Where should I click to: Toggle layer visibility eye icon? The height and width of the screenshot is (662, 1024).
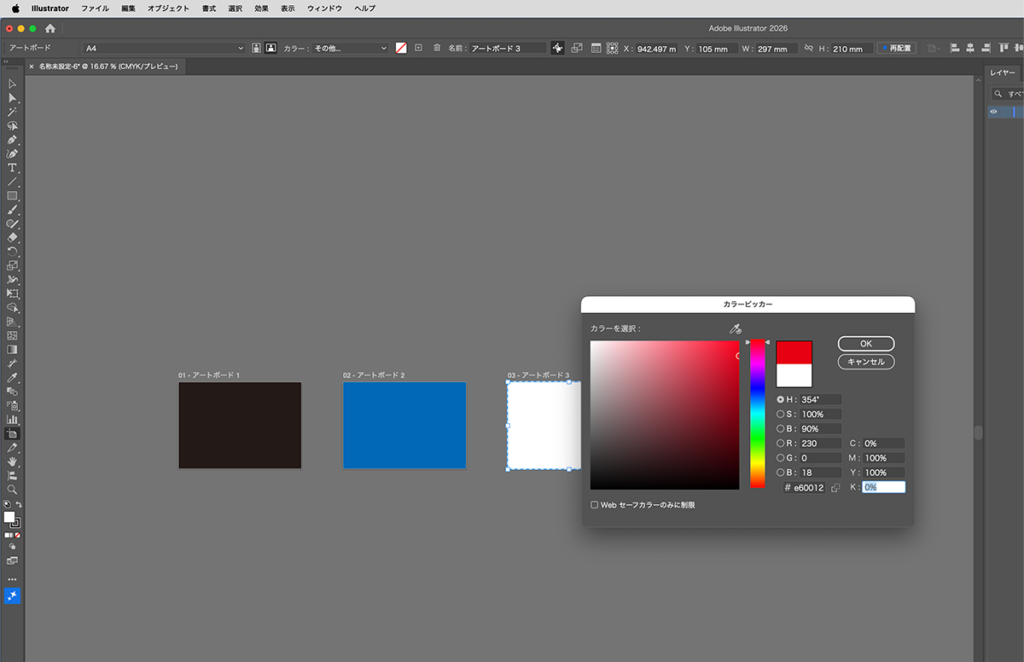pos(993,112)
